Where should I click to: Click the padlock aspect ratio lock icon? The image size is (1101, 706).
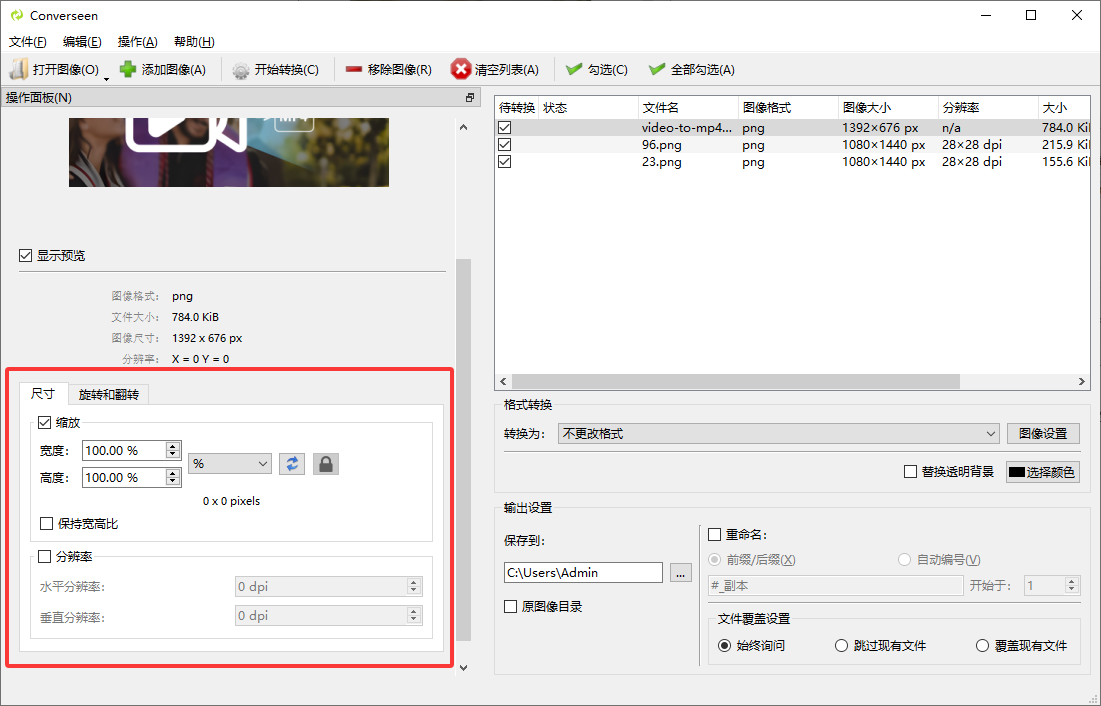[325, 463]
